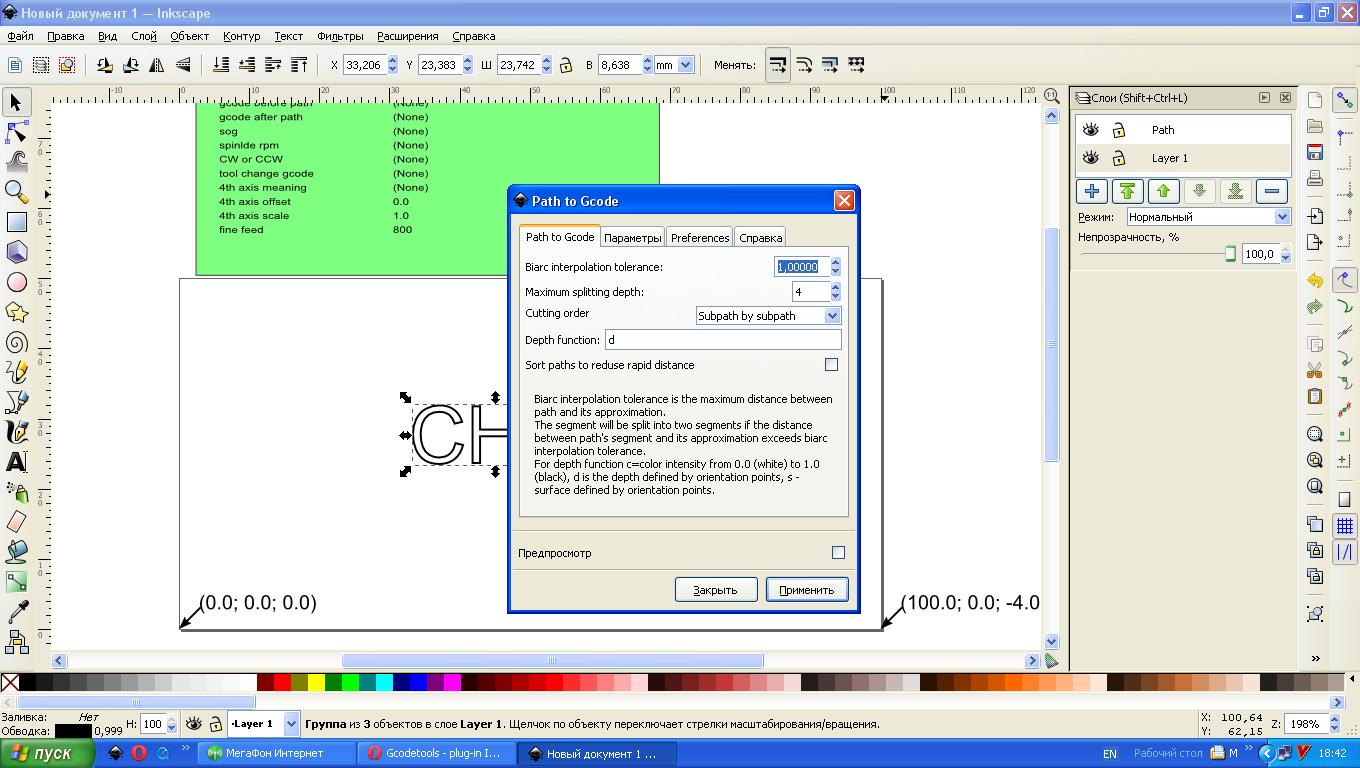The image size is (1360, 768).
Task: Select Path layer row
Action: pyautogui.click(x=1184, y=130)
